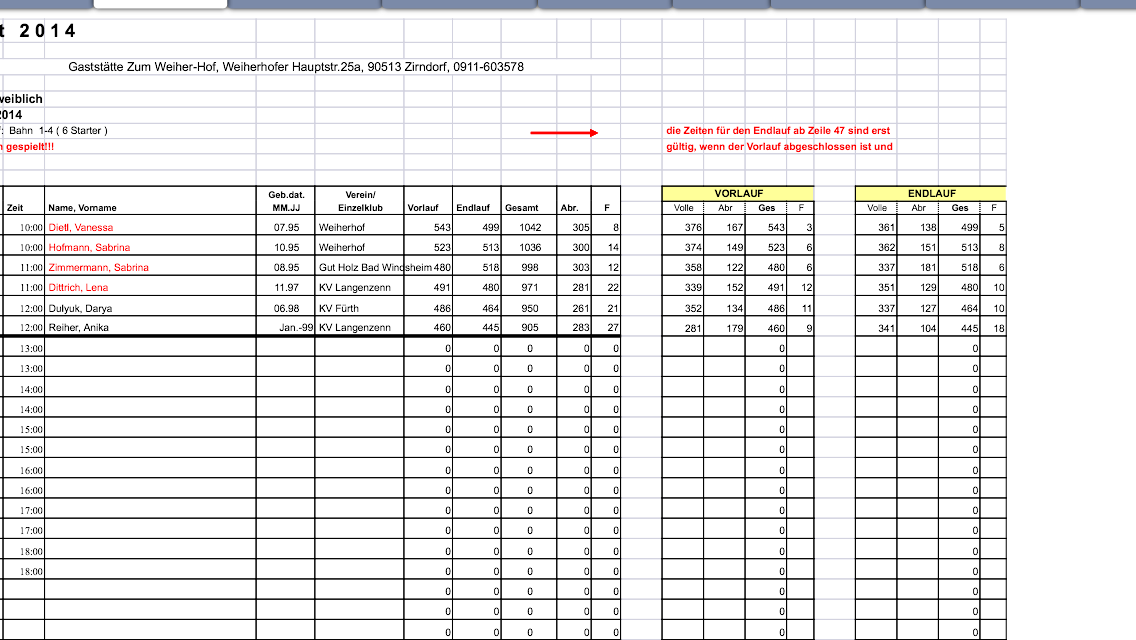This screenshot has width=1136, height=640.
Task: Select the cell Hofmann, Sabrina
Action: (89, 247)
